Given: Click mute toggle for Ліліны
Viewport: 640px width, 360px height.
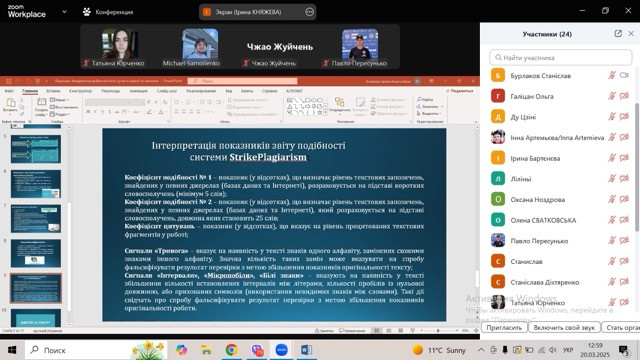Looking at the screenshot, I should [x=611, y=178].
